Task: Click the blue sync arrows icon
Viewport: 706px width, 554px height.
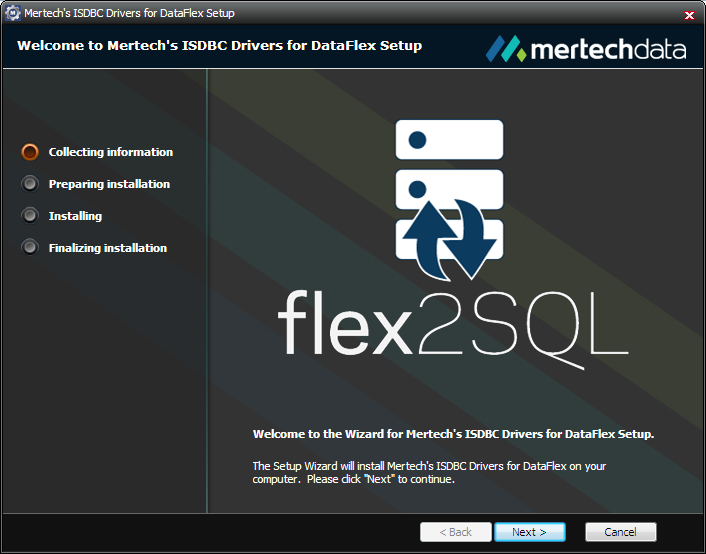Action: click(450, 238)
